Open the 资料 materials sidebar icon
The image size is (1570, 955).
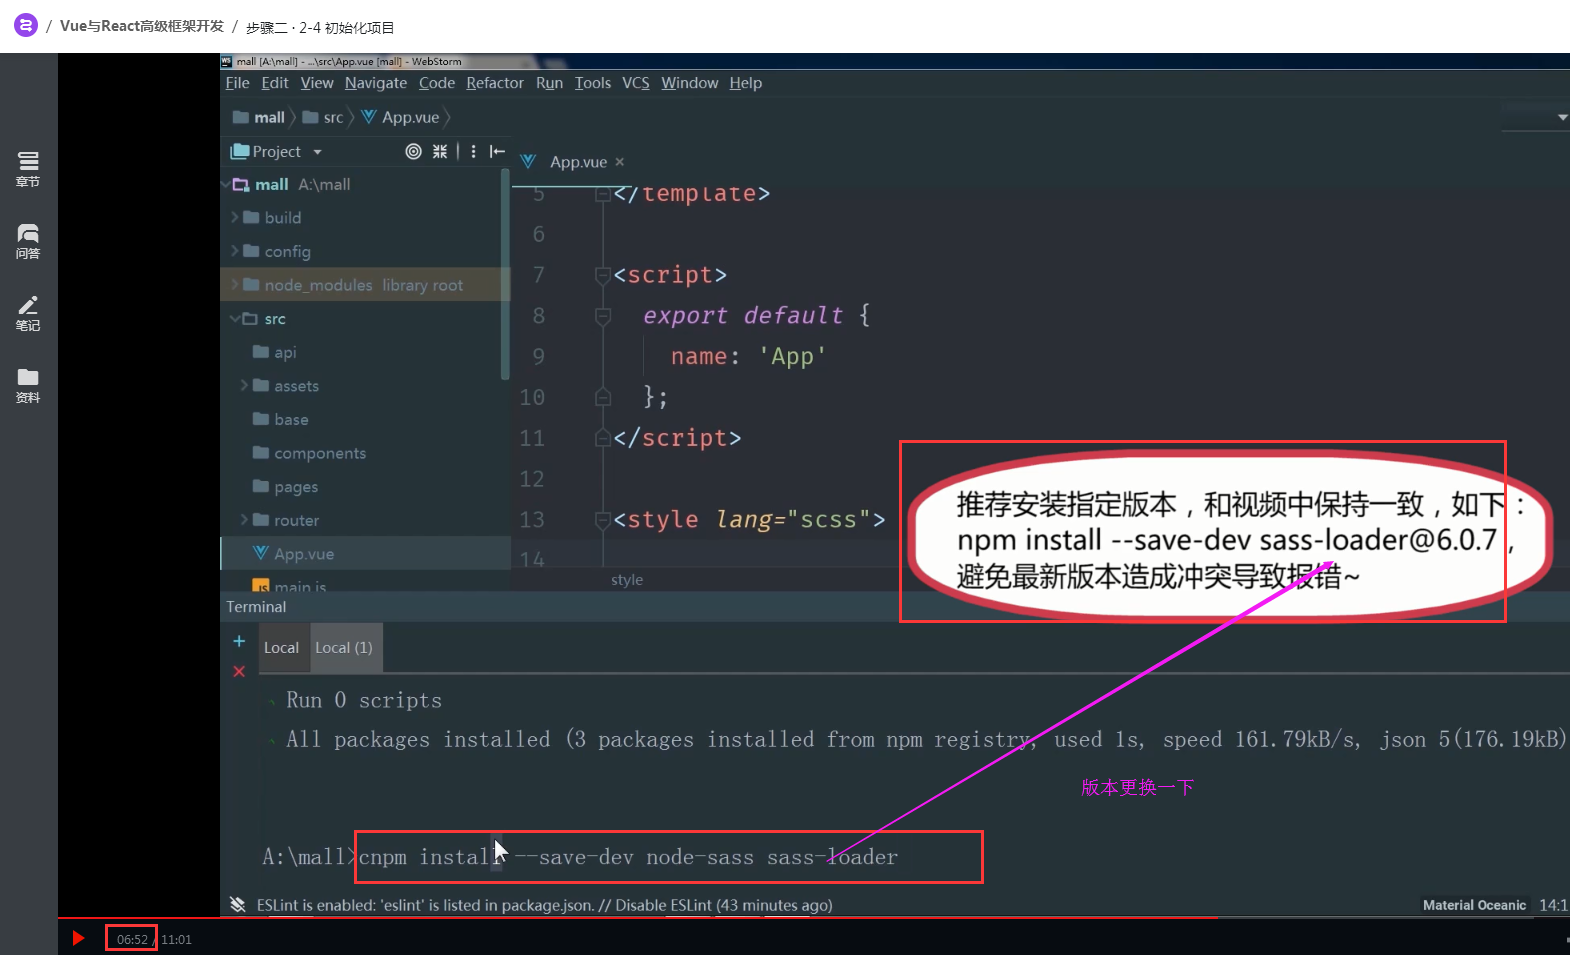[28, 385]
